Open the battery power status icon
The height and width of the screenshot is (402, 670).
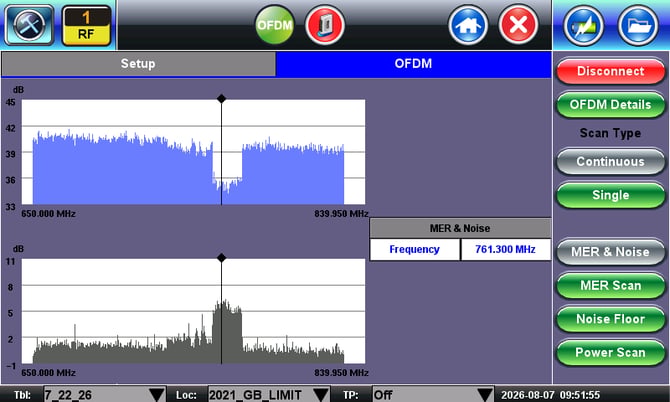(x=584, y=26)
